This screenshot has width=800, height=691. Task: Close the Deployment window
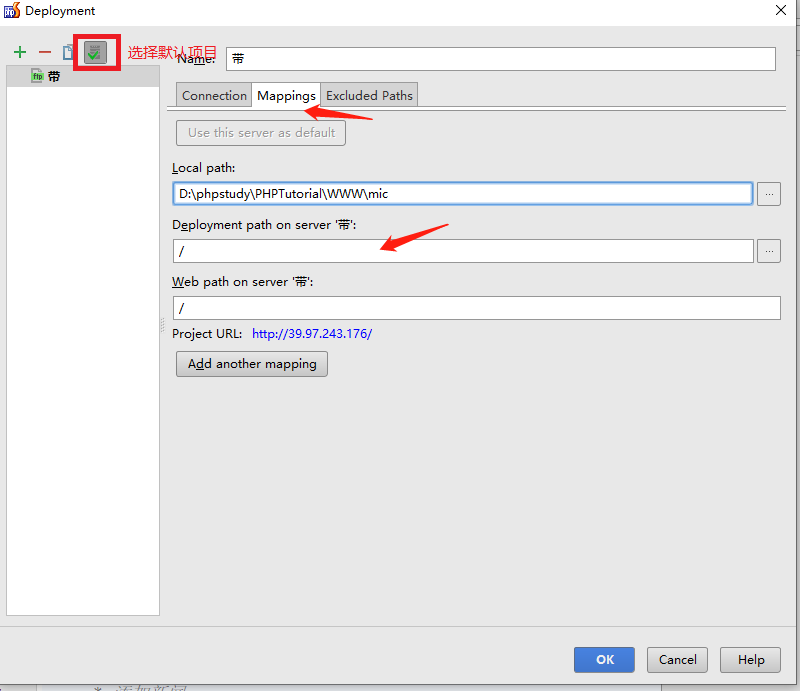coord(781,10)
